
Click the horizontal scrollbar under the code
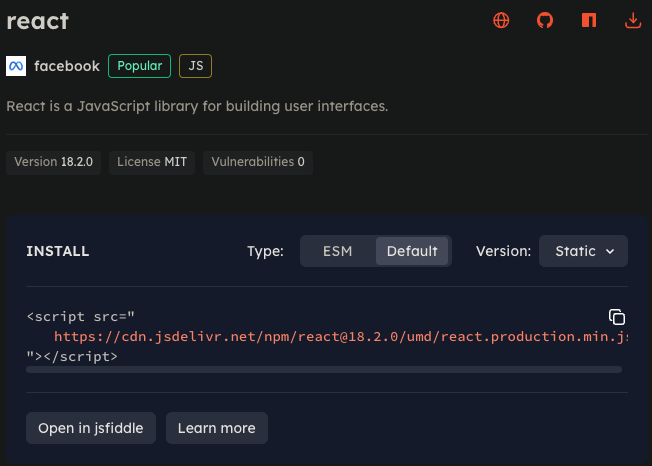coord(324,370)
